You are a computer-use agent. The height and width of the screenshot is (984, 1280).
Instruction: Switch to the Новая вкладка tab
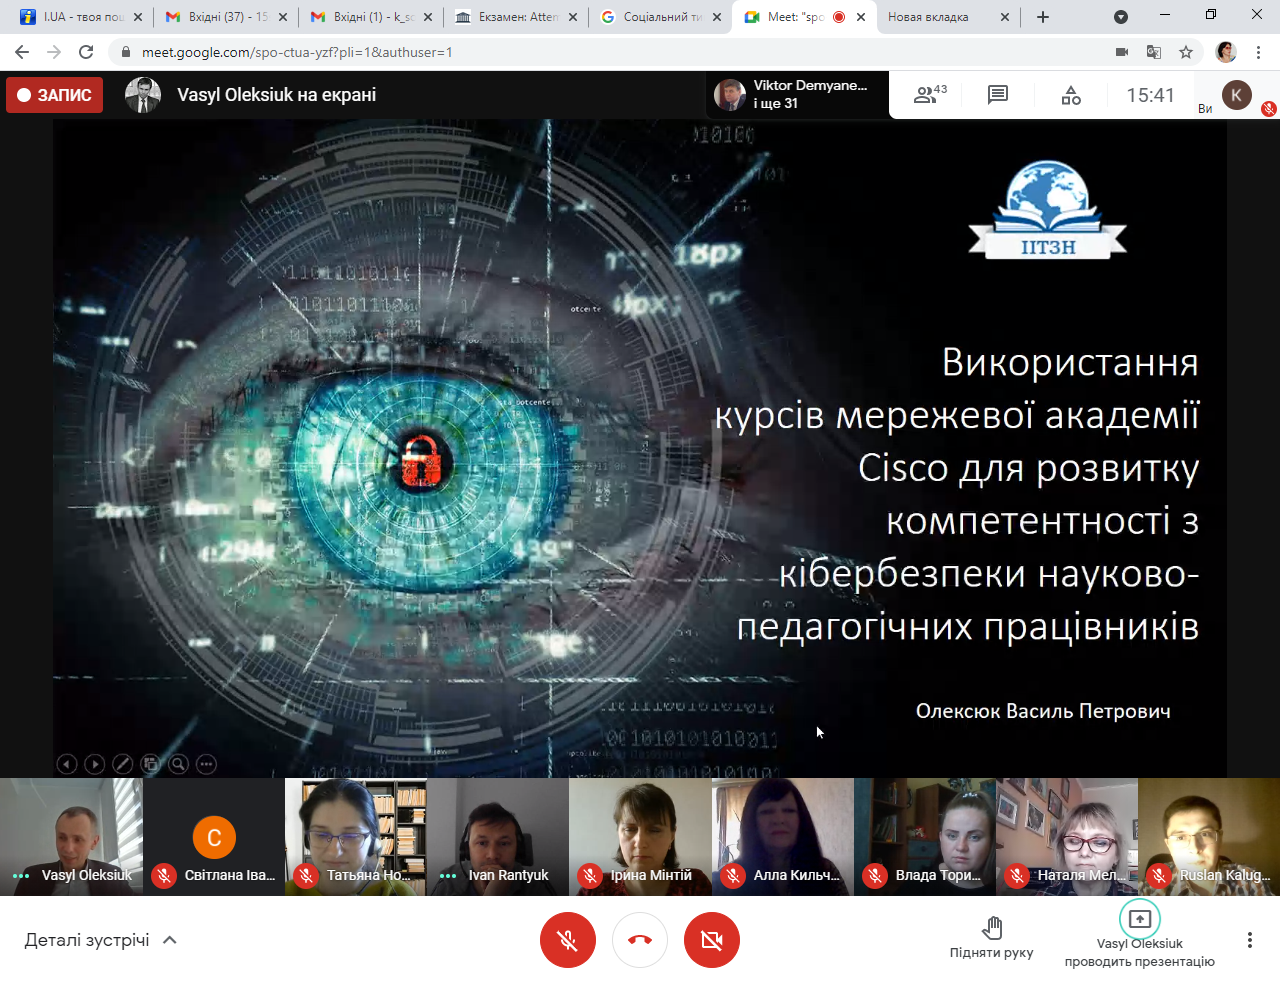(x=930, y=17)
